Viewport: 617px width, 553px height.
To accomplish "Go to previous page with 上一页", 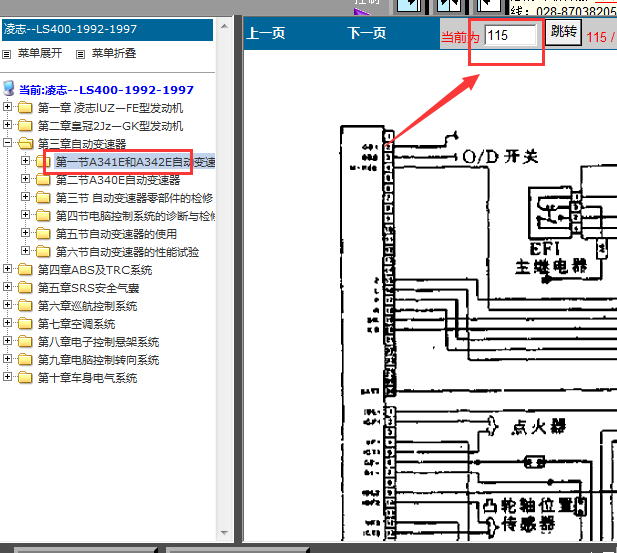I will [x=266, y=33].
